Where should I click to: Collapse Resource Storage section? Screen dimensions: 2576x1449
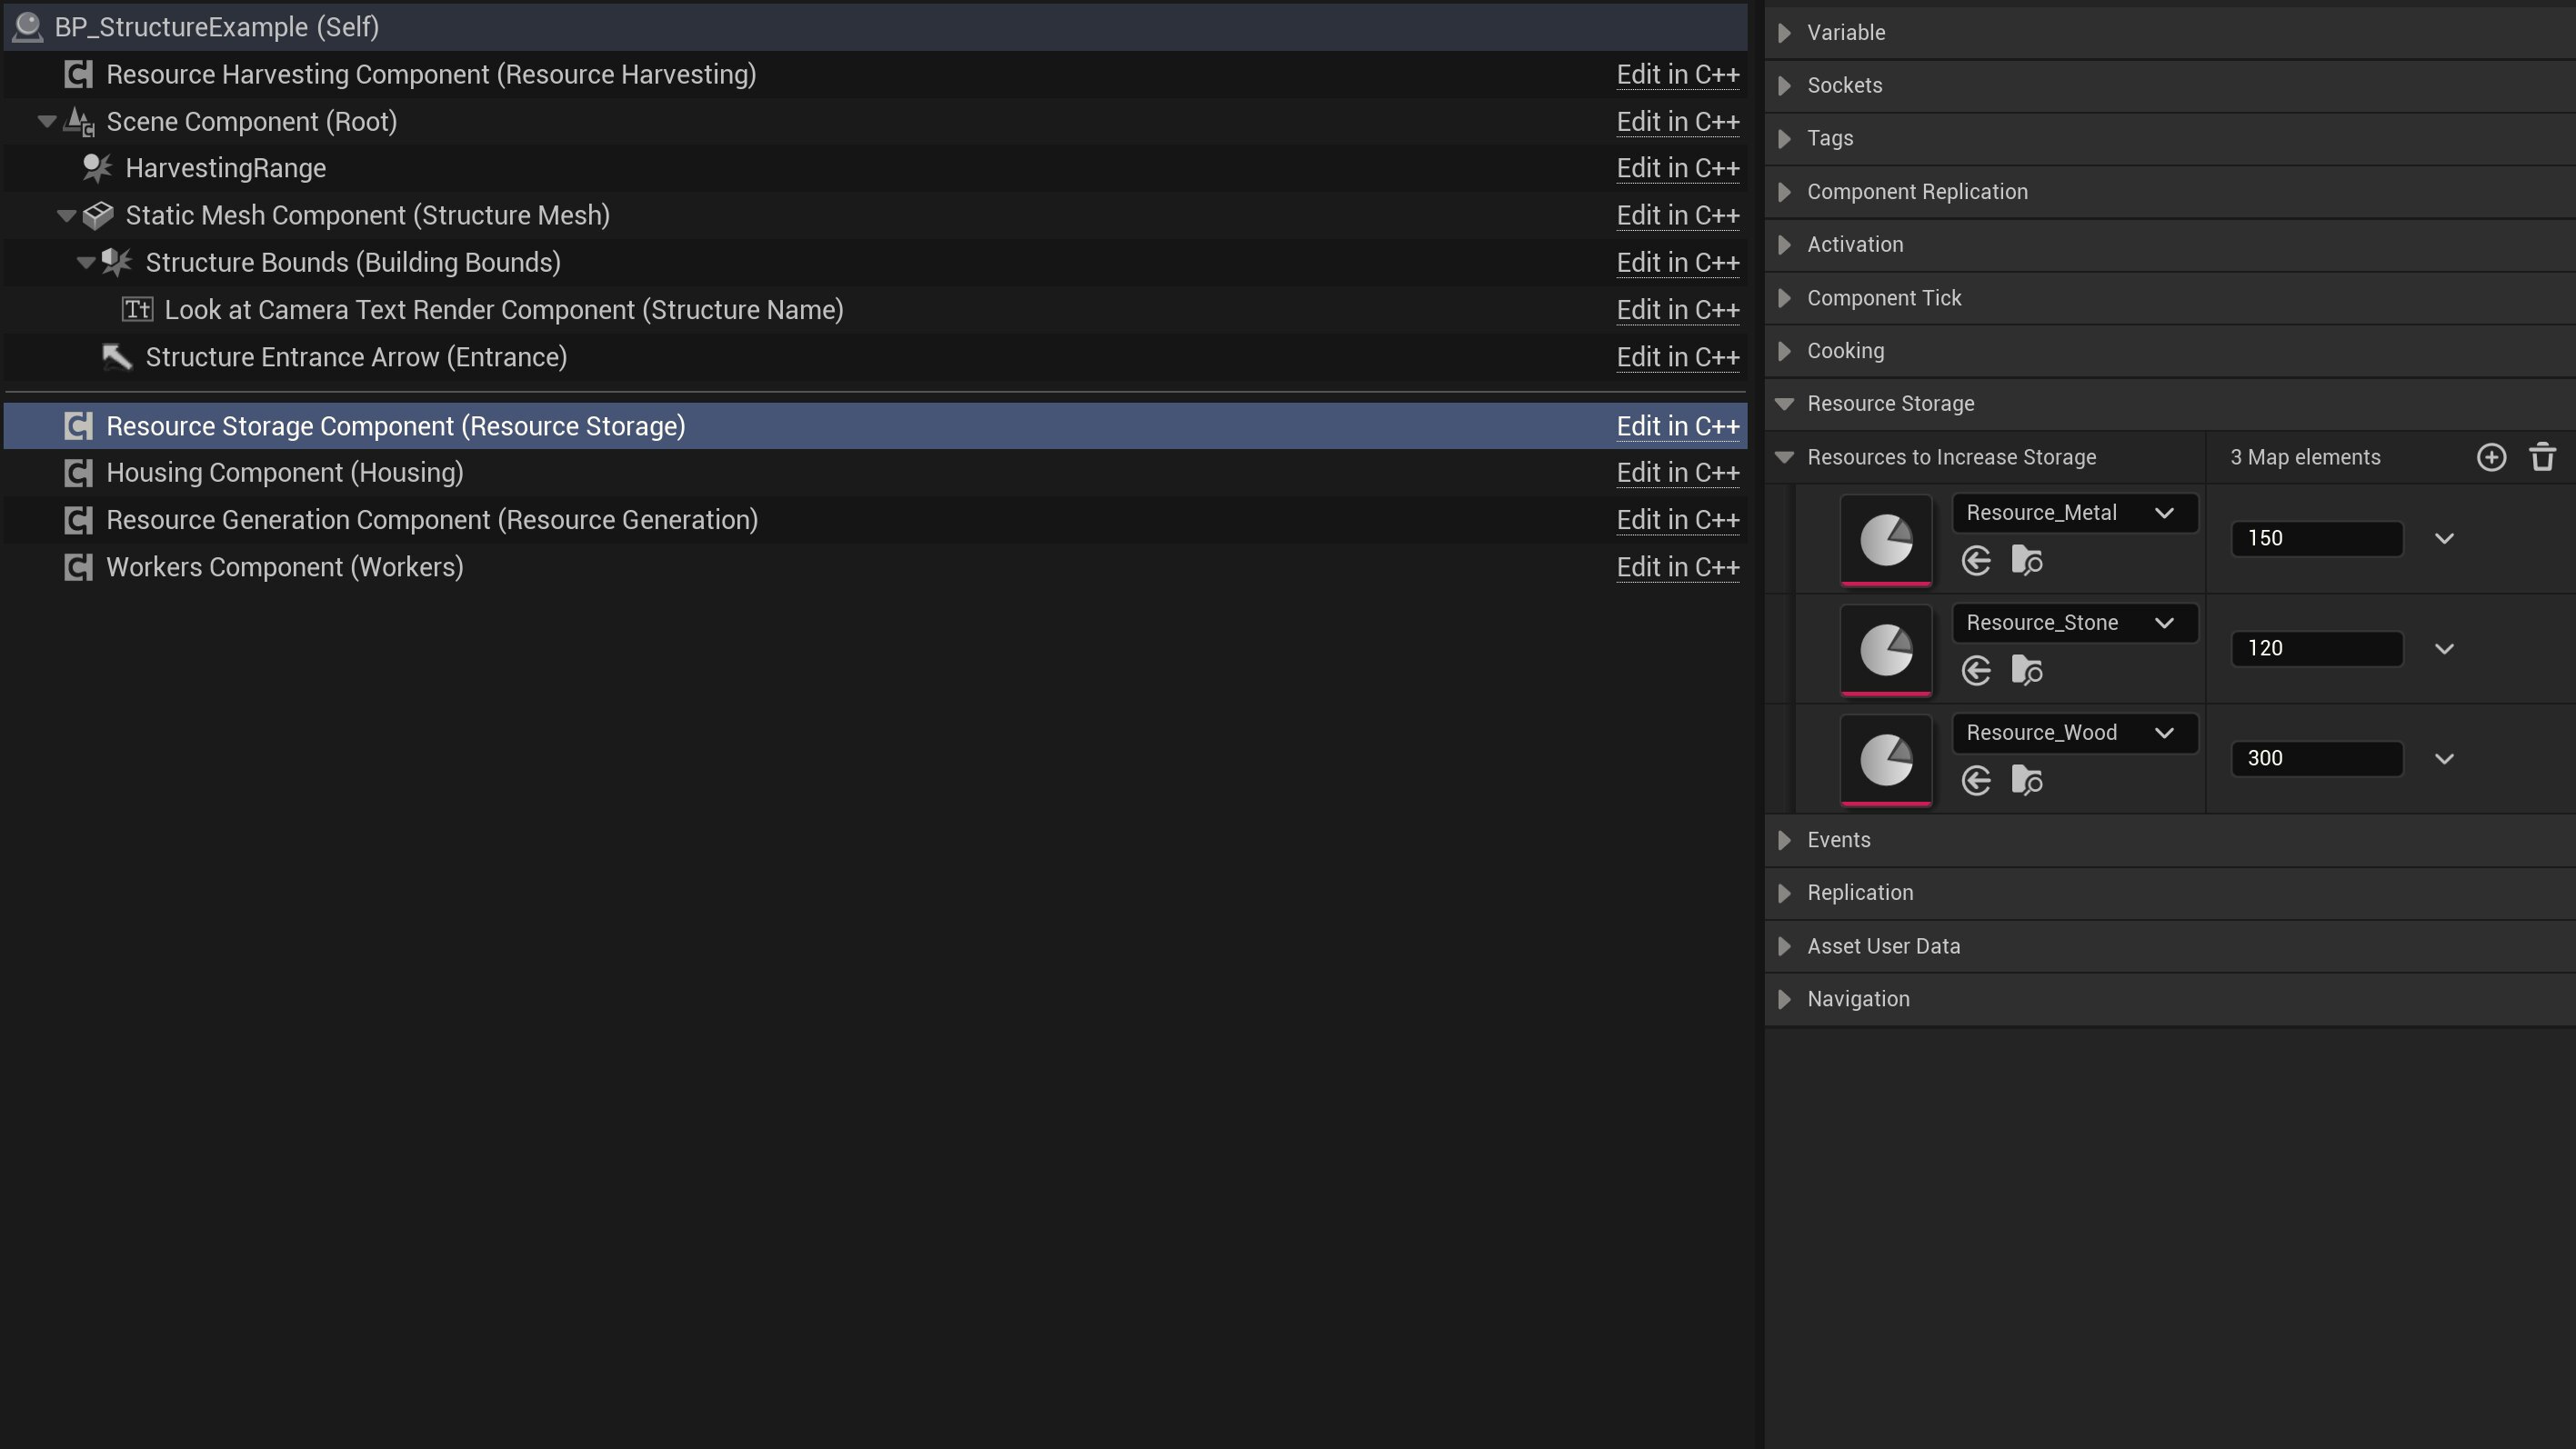point(1784,404)
